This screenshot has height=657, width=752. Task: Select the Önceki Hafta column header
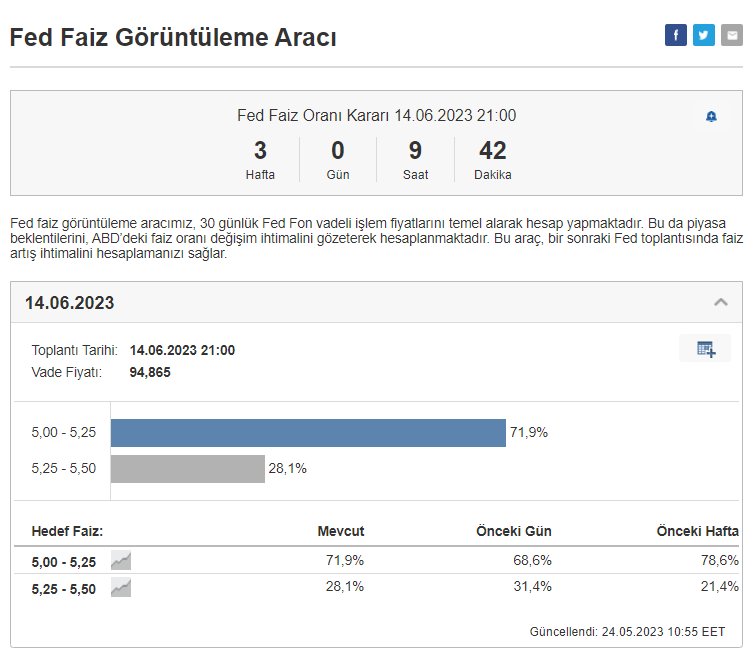tap(697, 531)
